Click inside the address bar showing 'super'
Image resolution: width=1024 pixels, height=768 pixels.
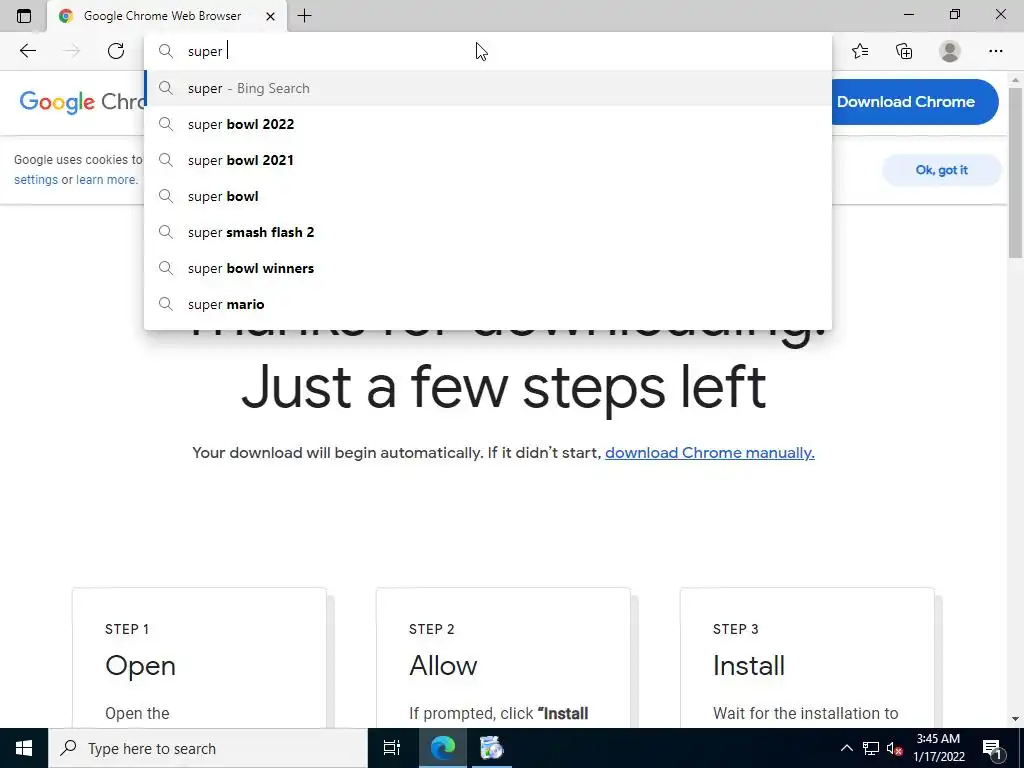488,51
